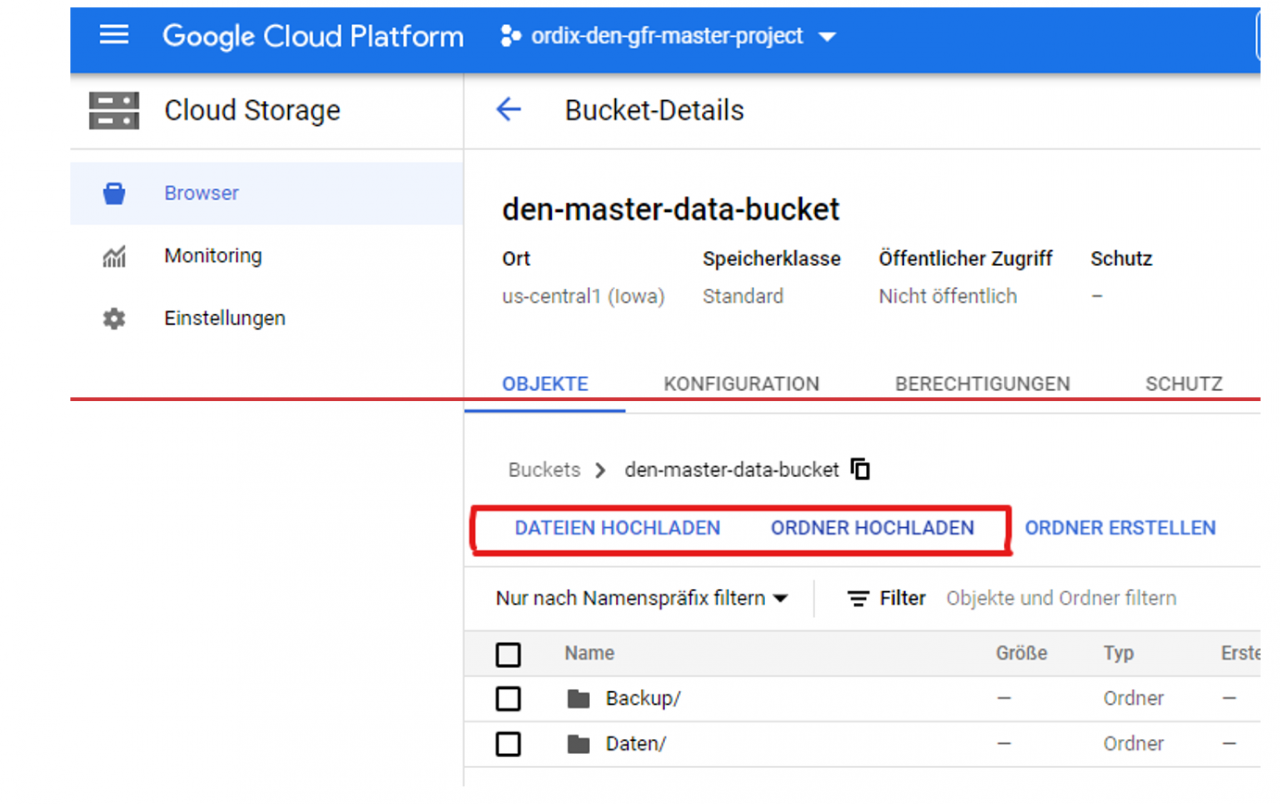Tick the checkbox for Daten/ row
This screenshot has height=804, width=1280.
tap(508, 745)
